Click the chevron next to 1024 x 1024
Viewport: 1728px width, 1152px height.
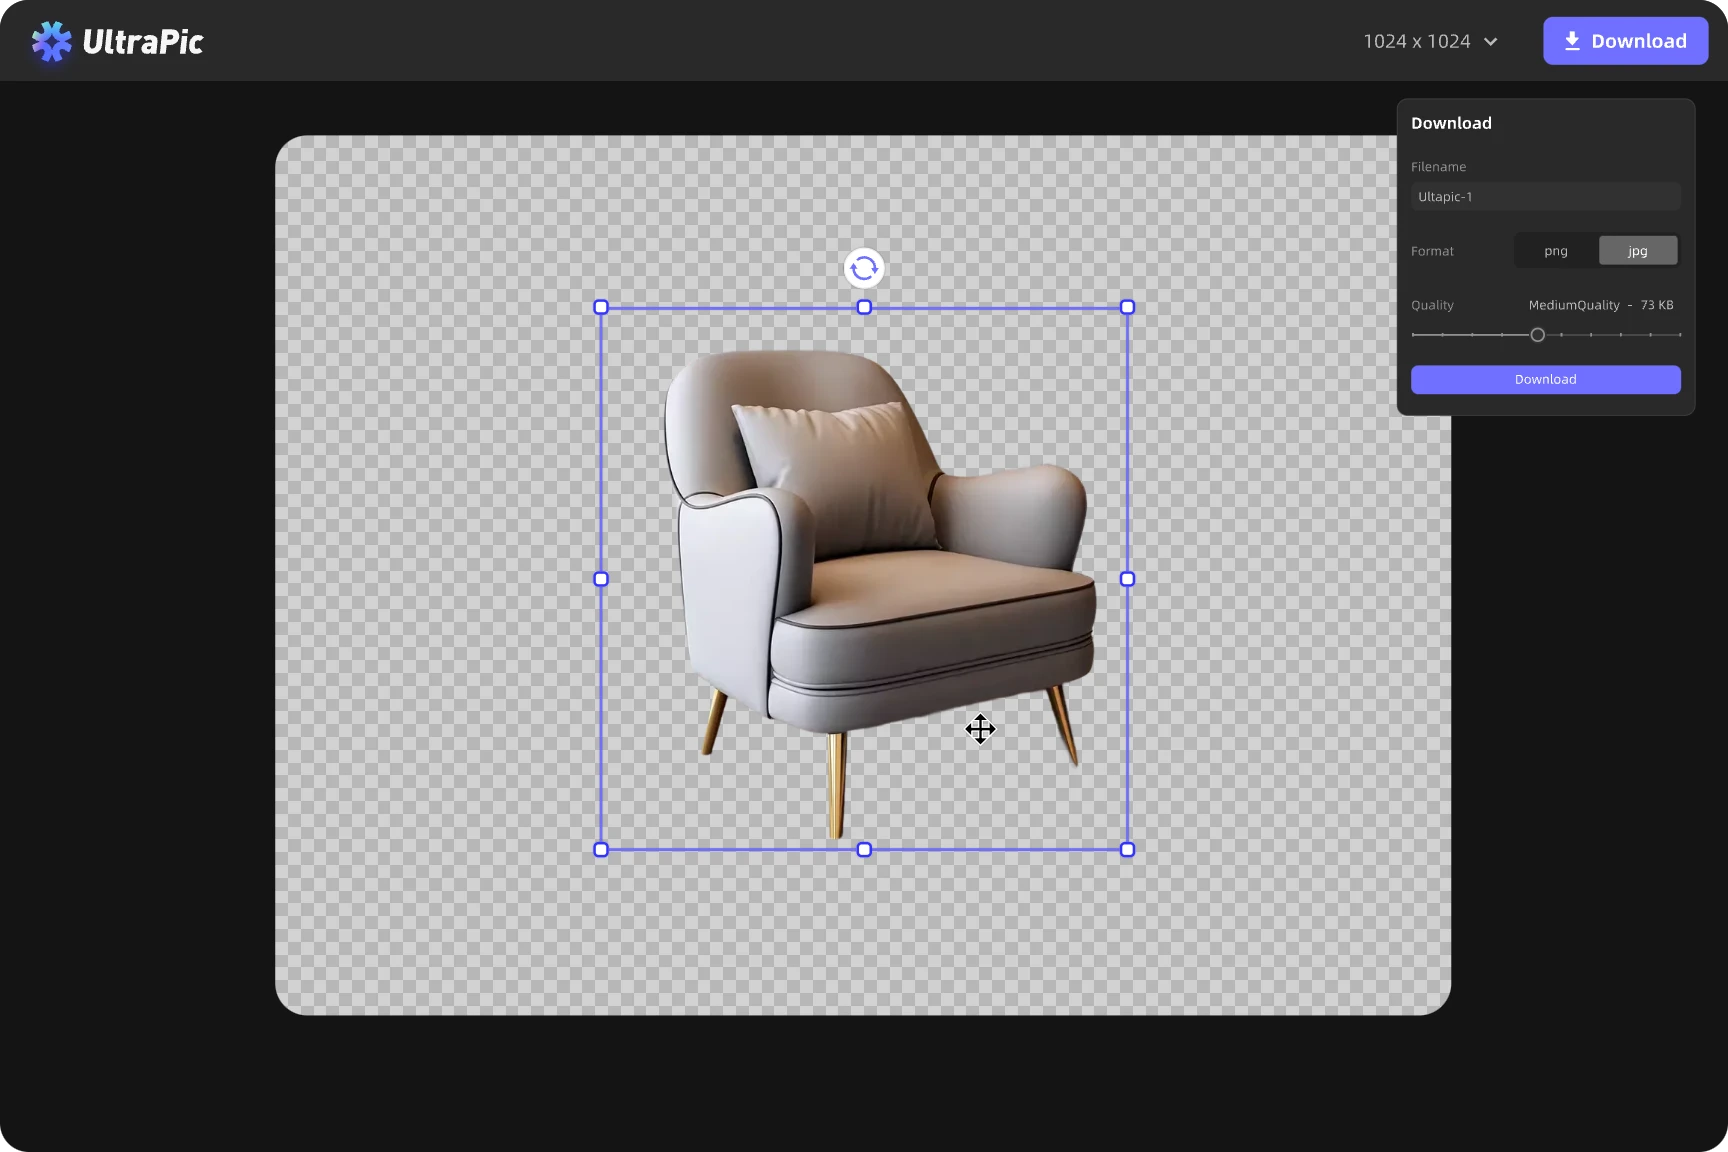click(x=1491, y=42)
